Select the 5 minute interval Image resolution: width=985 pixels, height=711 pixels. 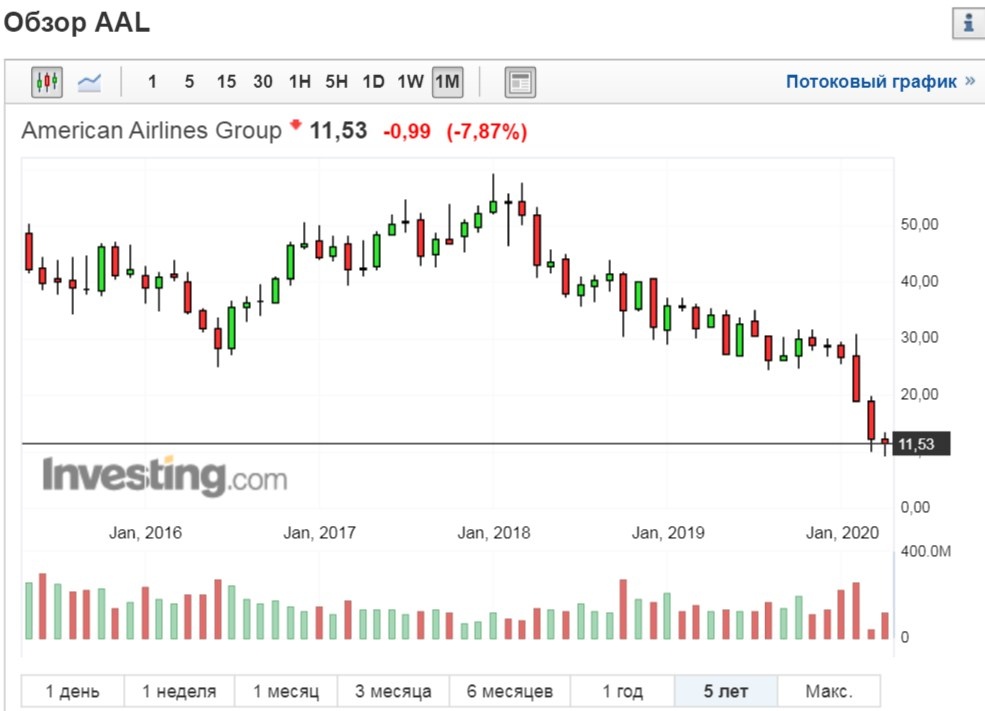click(189, 82)
